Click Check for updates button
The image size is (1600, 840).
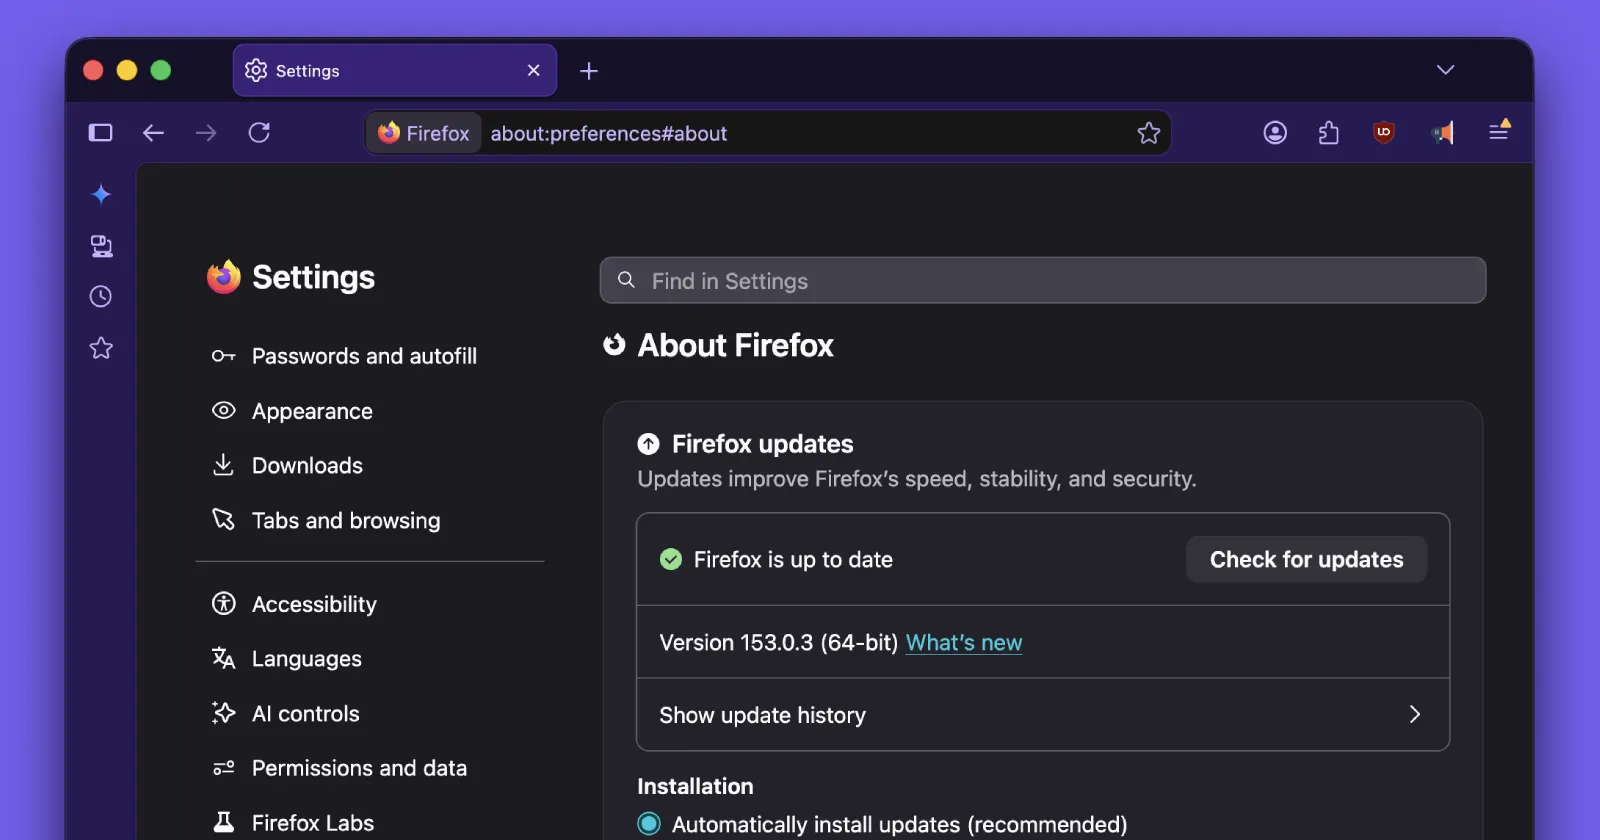[1306, 559]
